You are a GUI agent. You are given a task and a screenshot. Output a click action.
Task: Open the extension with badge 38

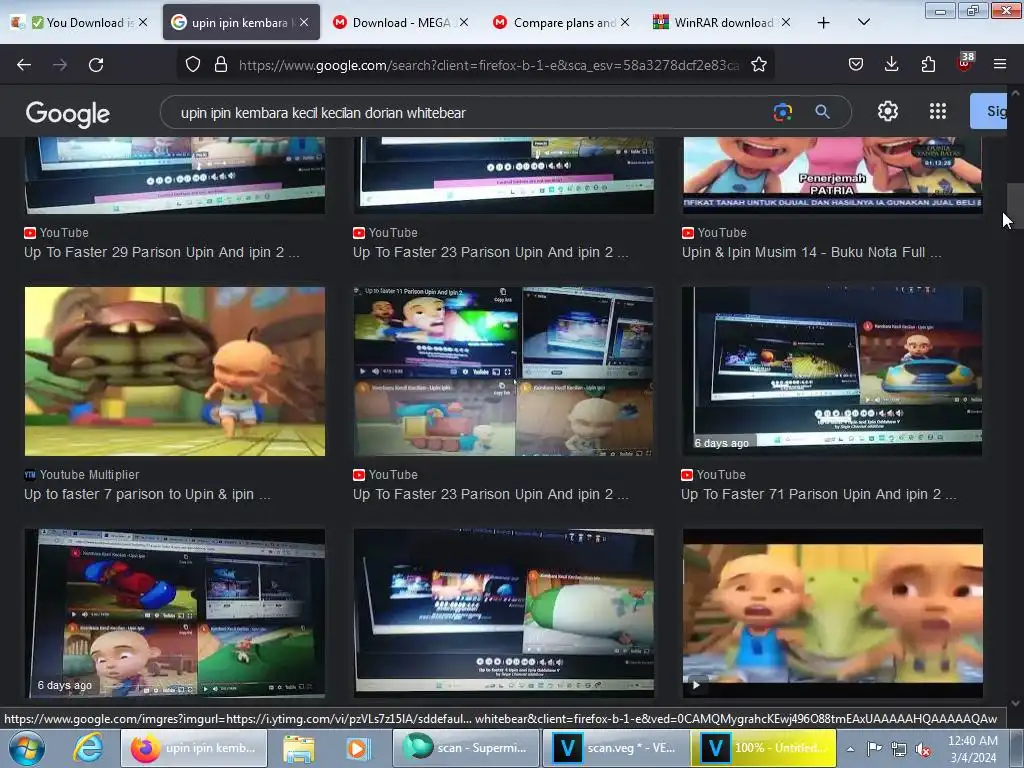(x=965, y=63)
